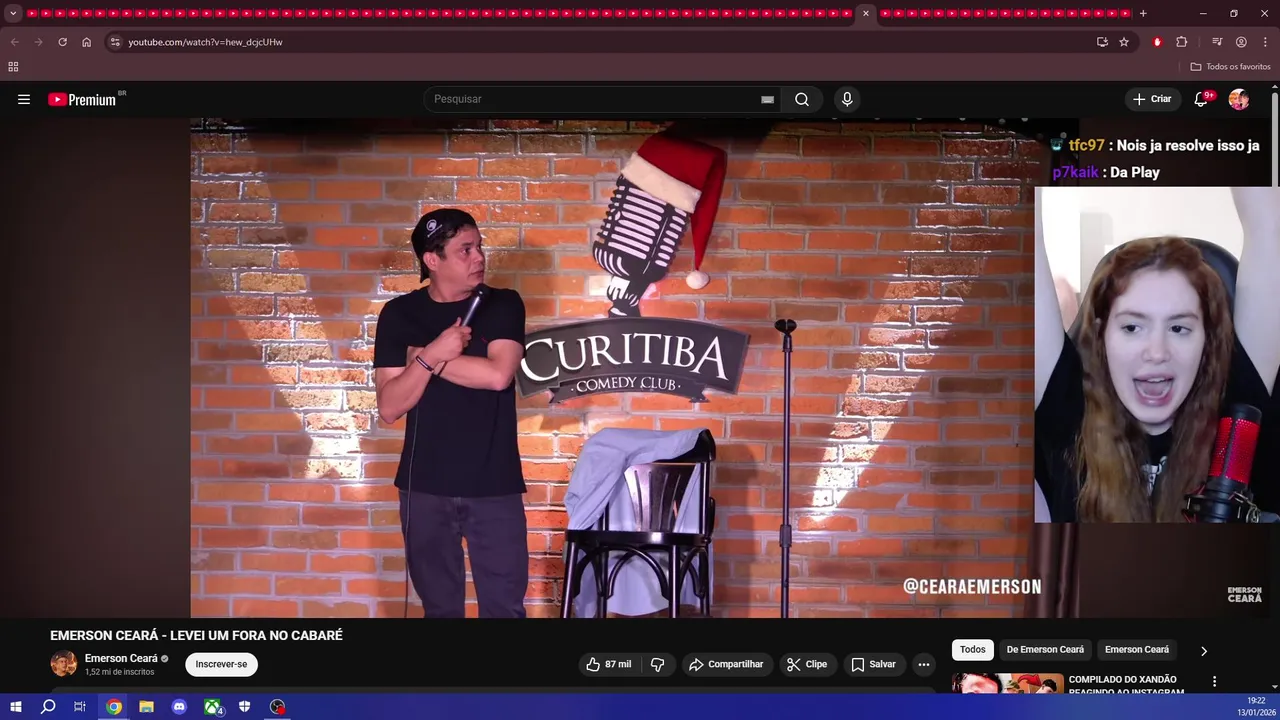Subscribe via Inscrever-se button
The width and height of the screenshot is (1280, 720).
[221, 664]
